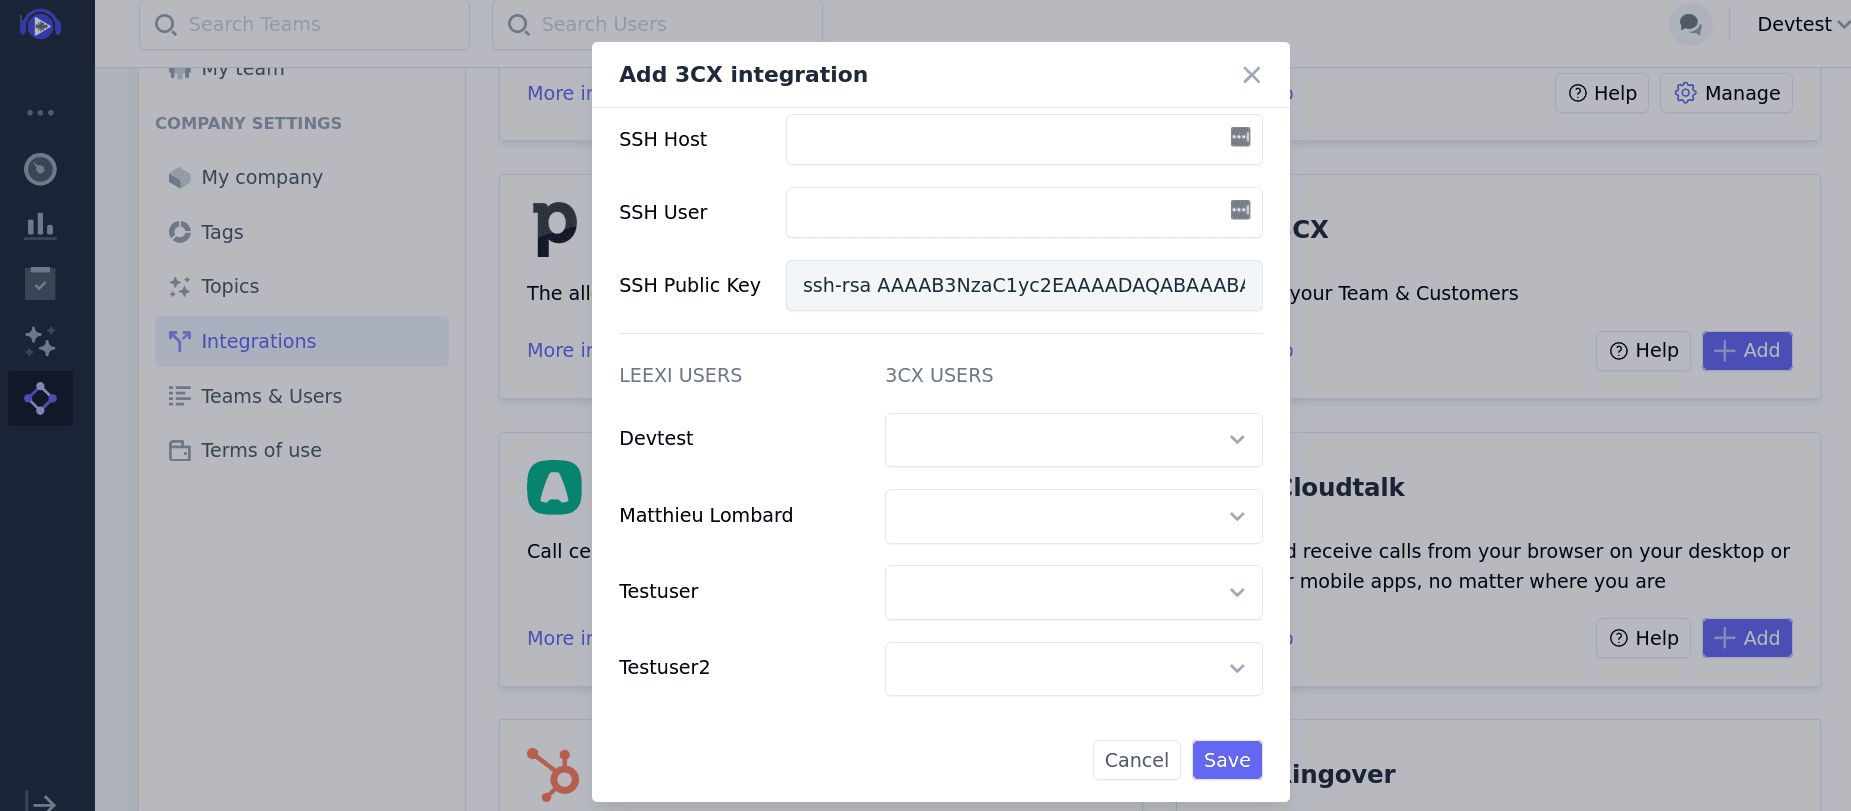1851x811 pixels.
Task: Click the password manager icon in SSH User
Action: (x=1240, y=210)
